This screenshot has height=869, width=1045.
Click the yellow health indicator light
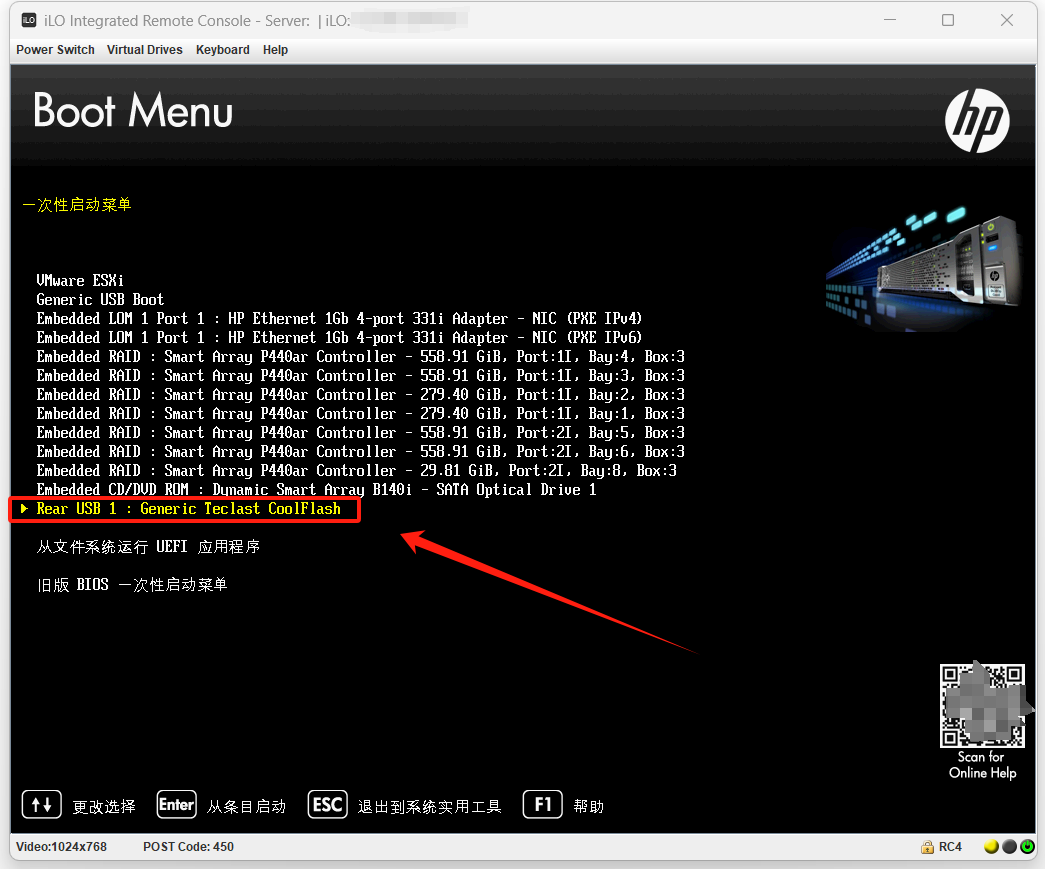pos(991,847)
